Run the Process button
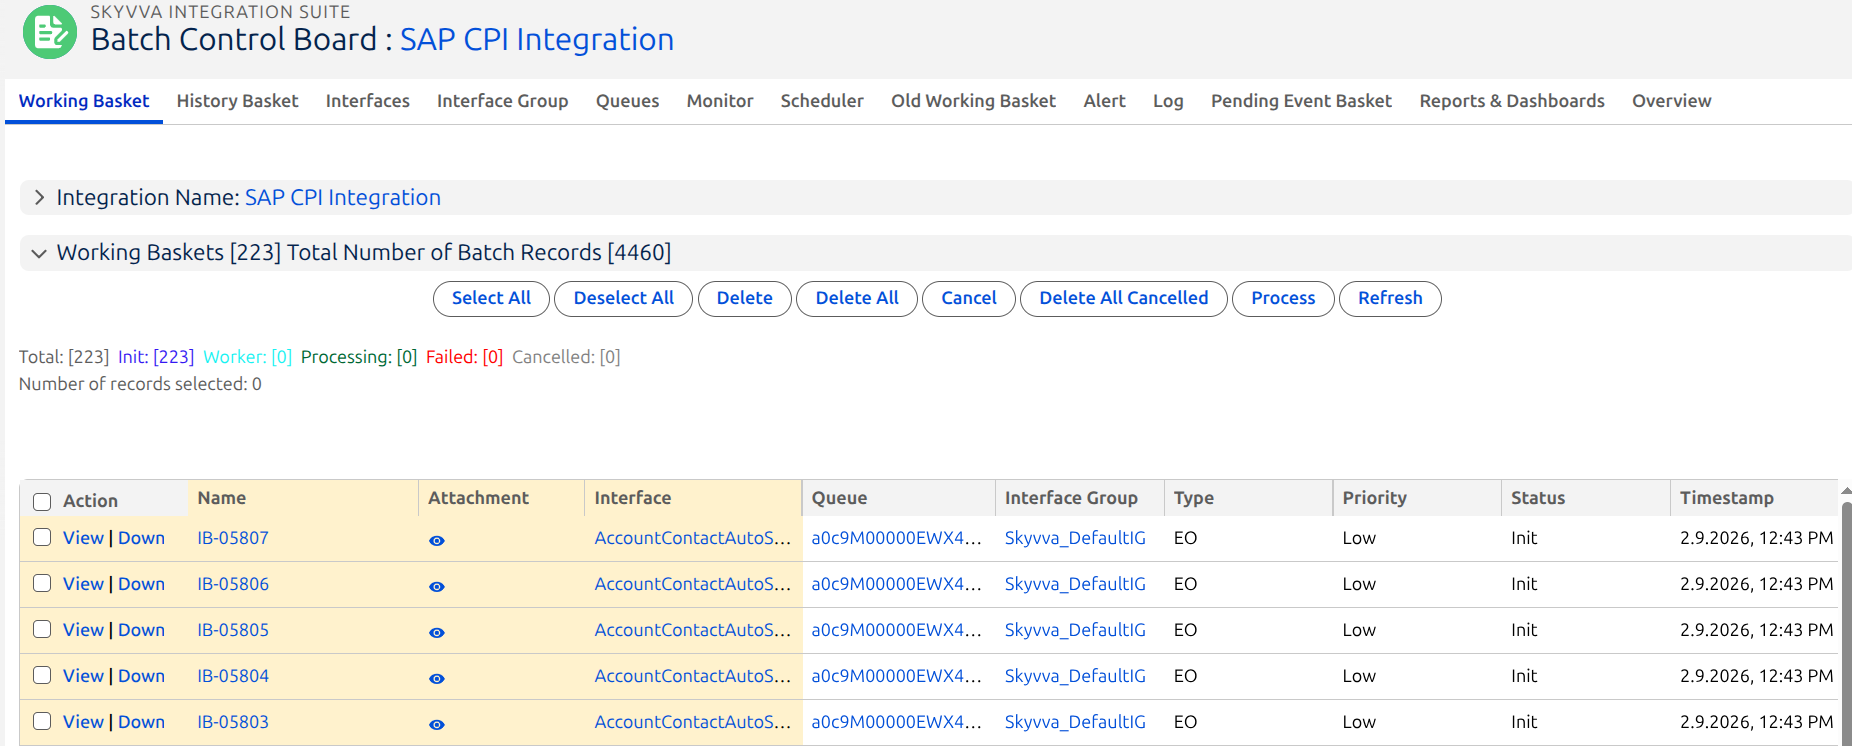This screenshot has width=1852, height=746. tap(1283, 298)
